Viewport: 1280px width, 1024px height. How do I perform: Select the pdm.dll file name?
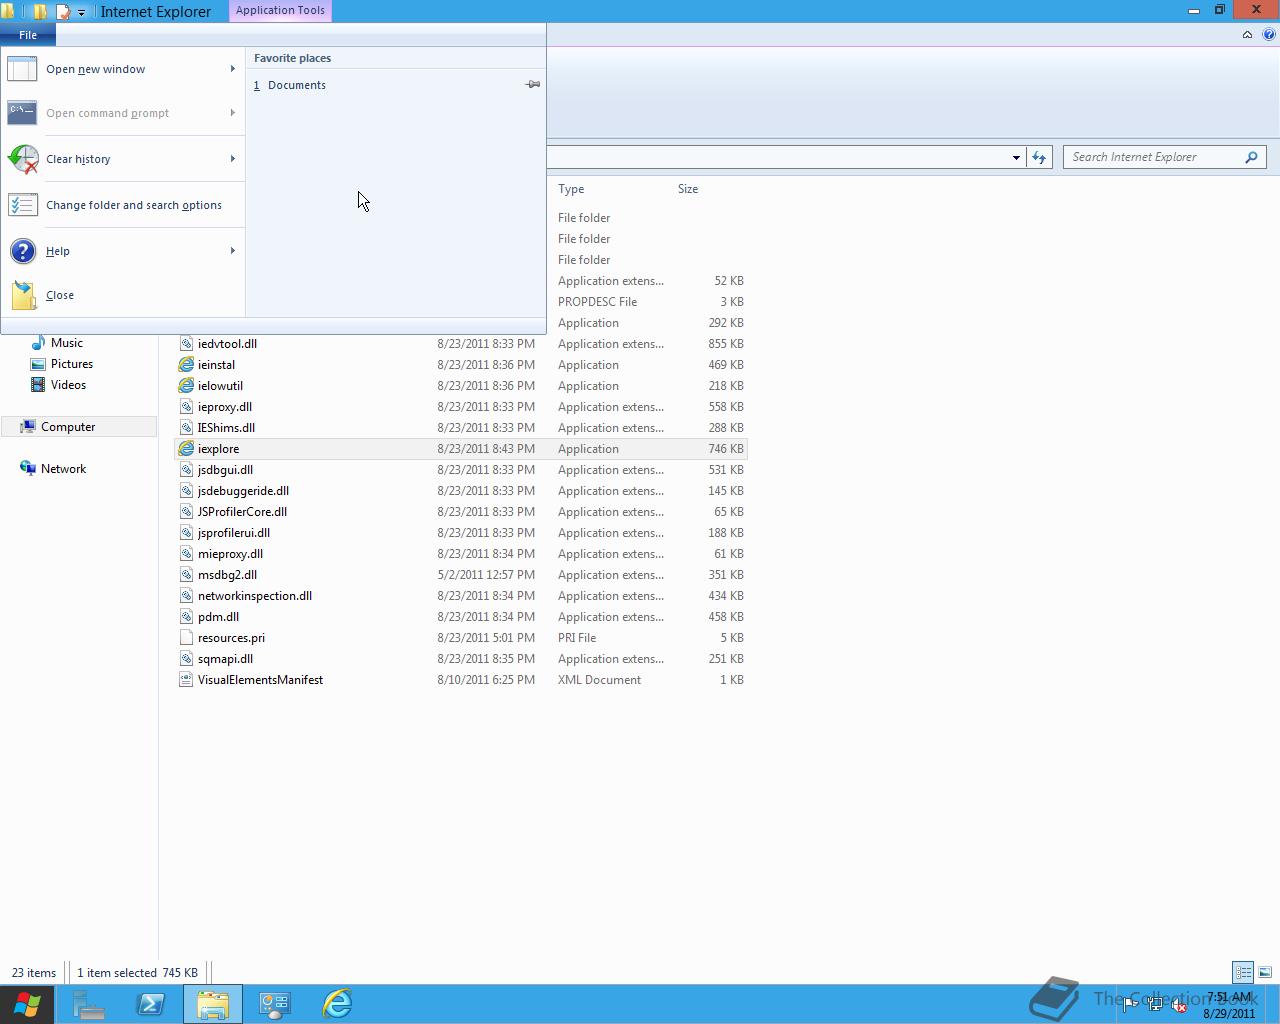(x=218, y=617)
